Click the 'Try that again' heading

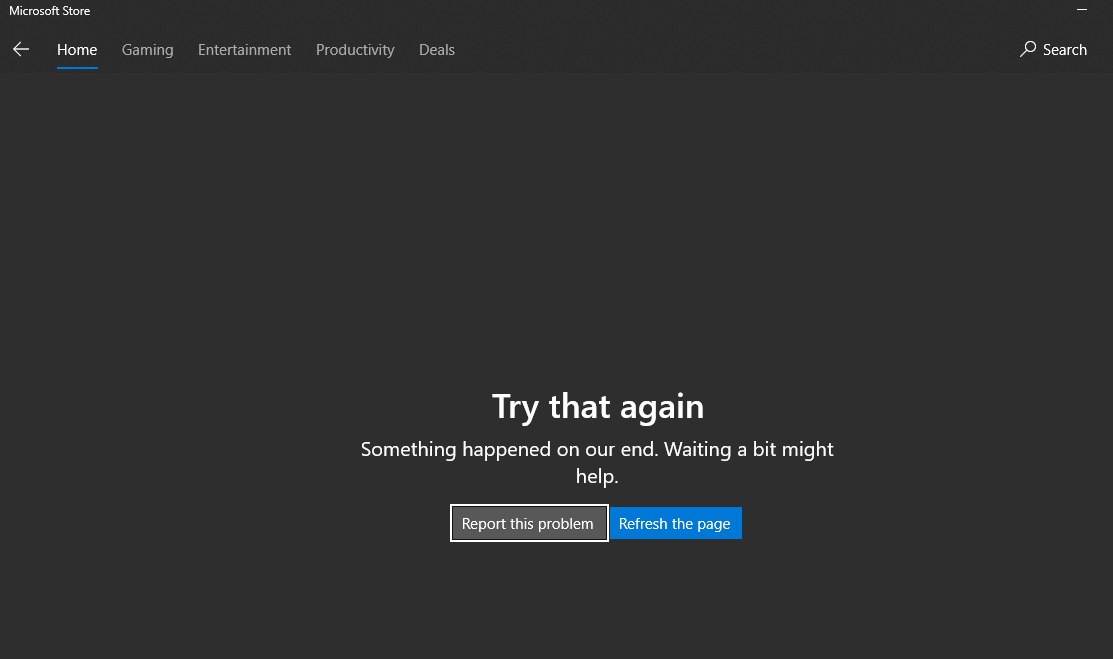(598, 407)
